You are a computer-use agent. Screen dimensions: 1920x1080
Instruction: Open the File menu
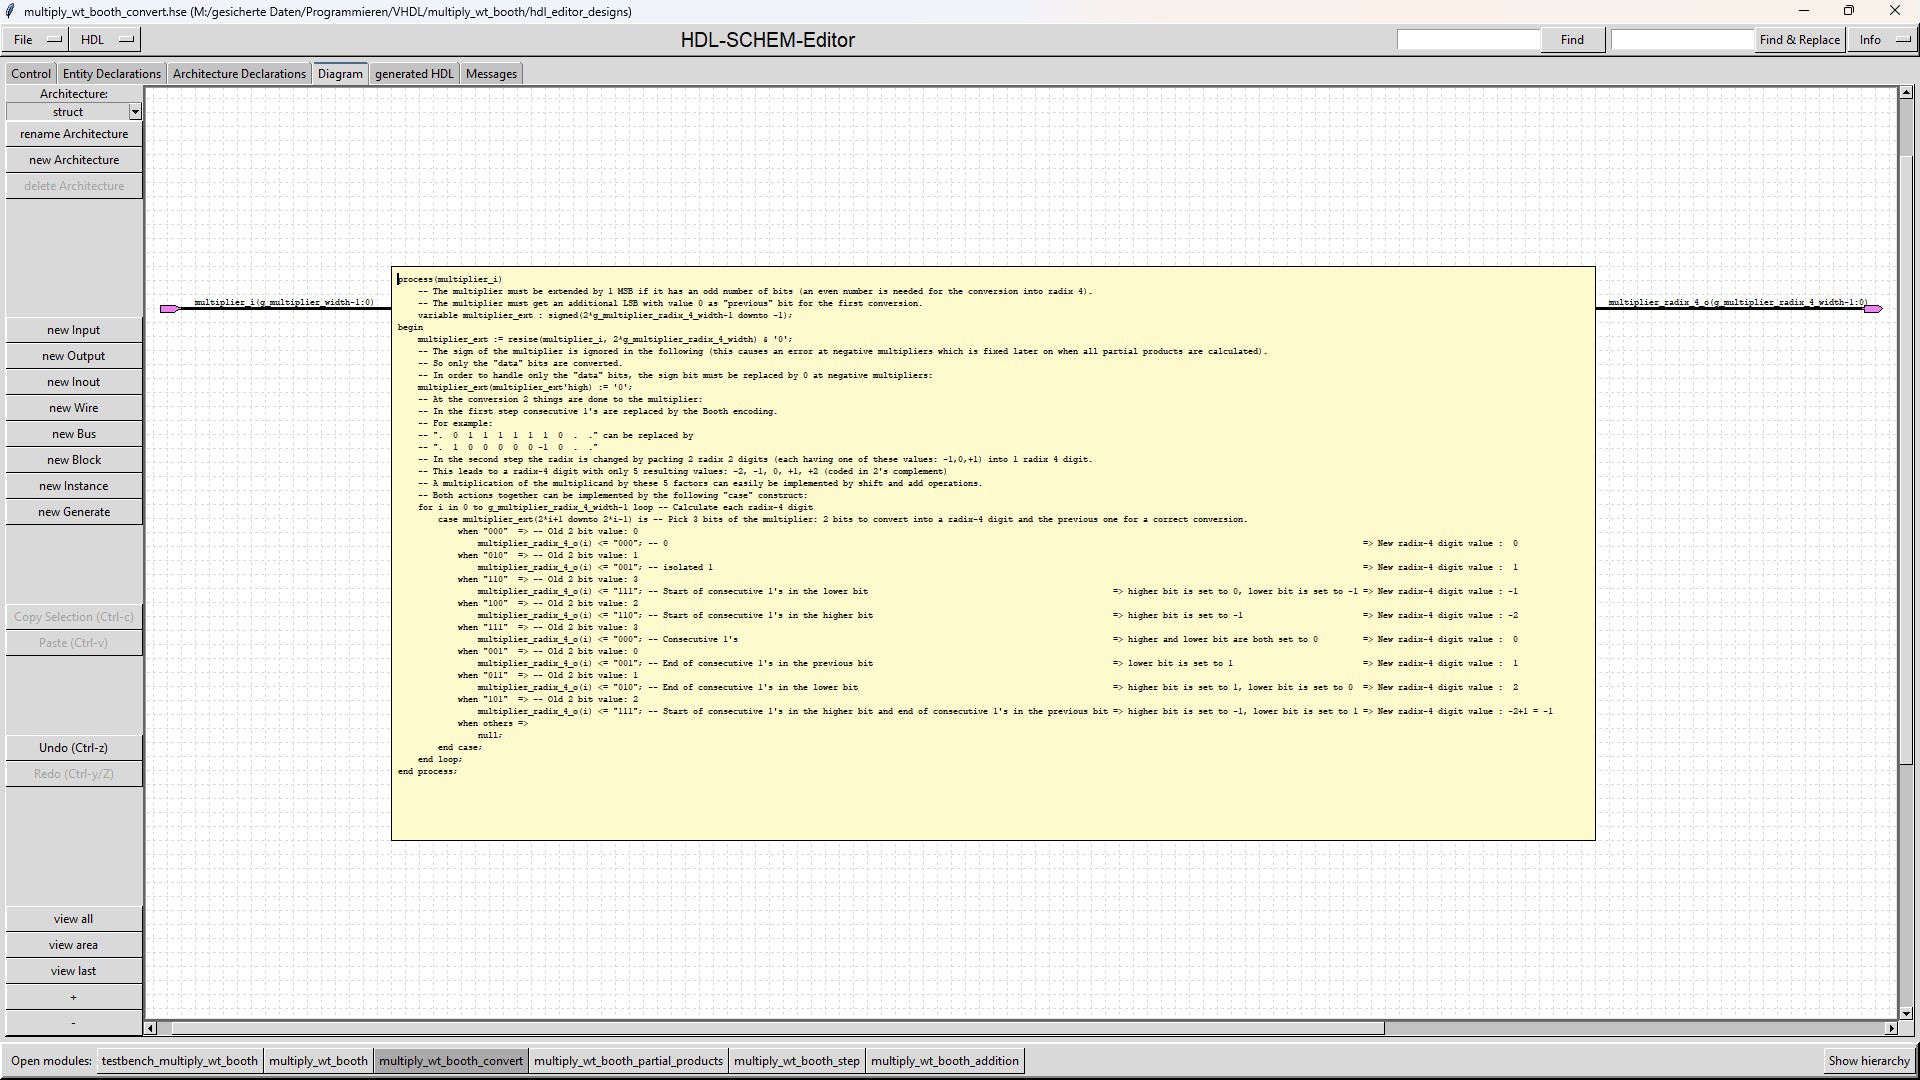[35, 40]
